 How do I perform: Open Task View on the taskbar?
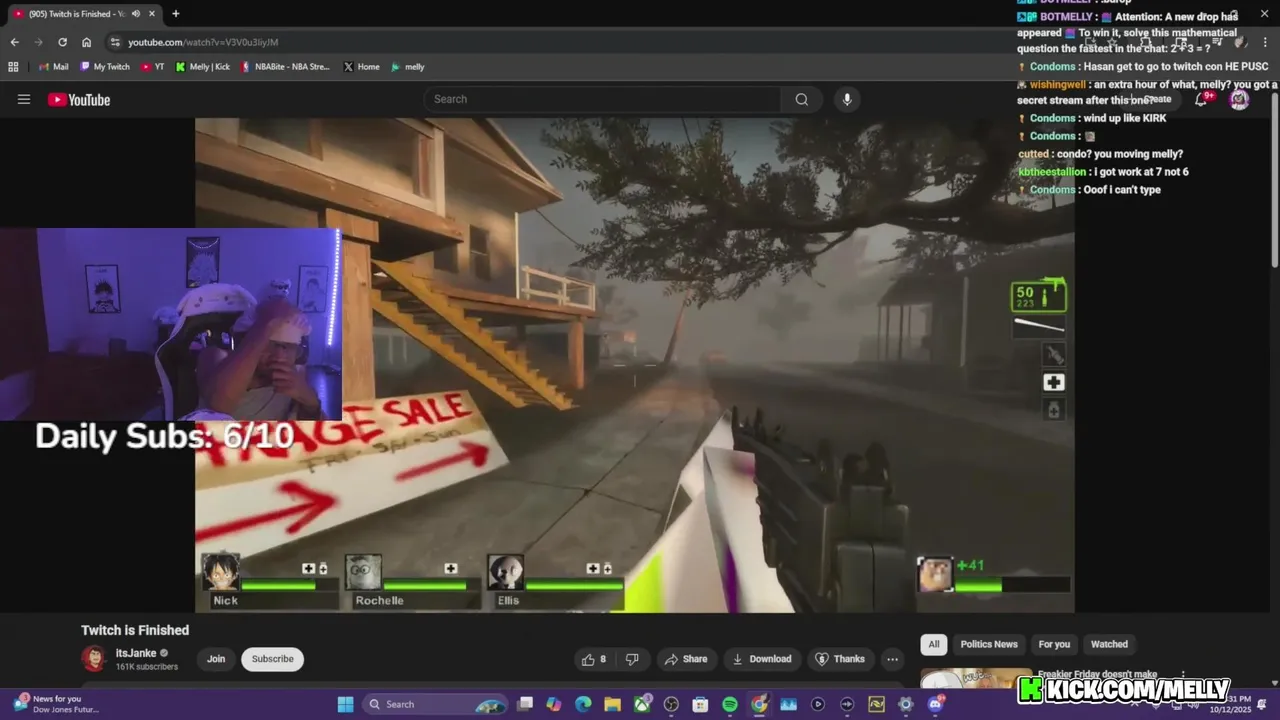point(525,704)
